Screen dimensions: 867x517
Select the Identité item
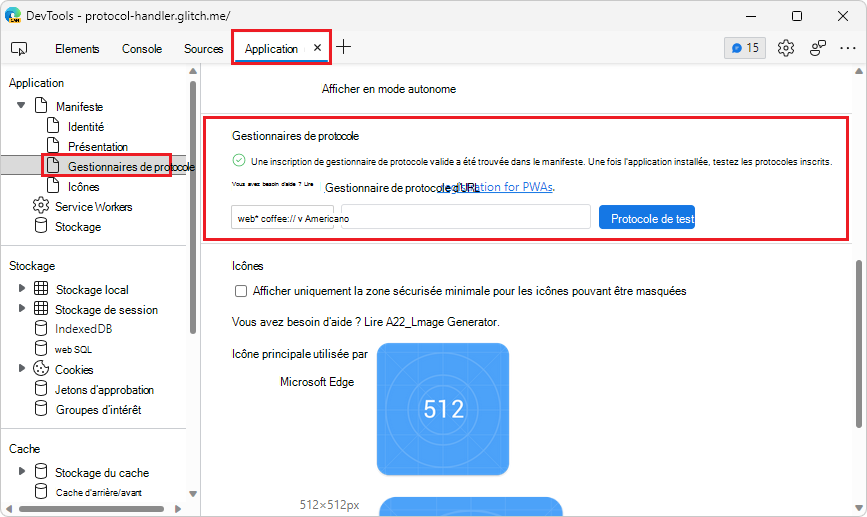[86, 127]
